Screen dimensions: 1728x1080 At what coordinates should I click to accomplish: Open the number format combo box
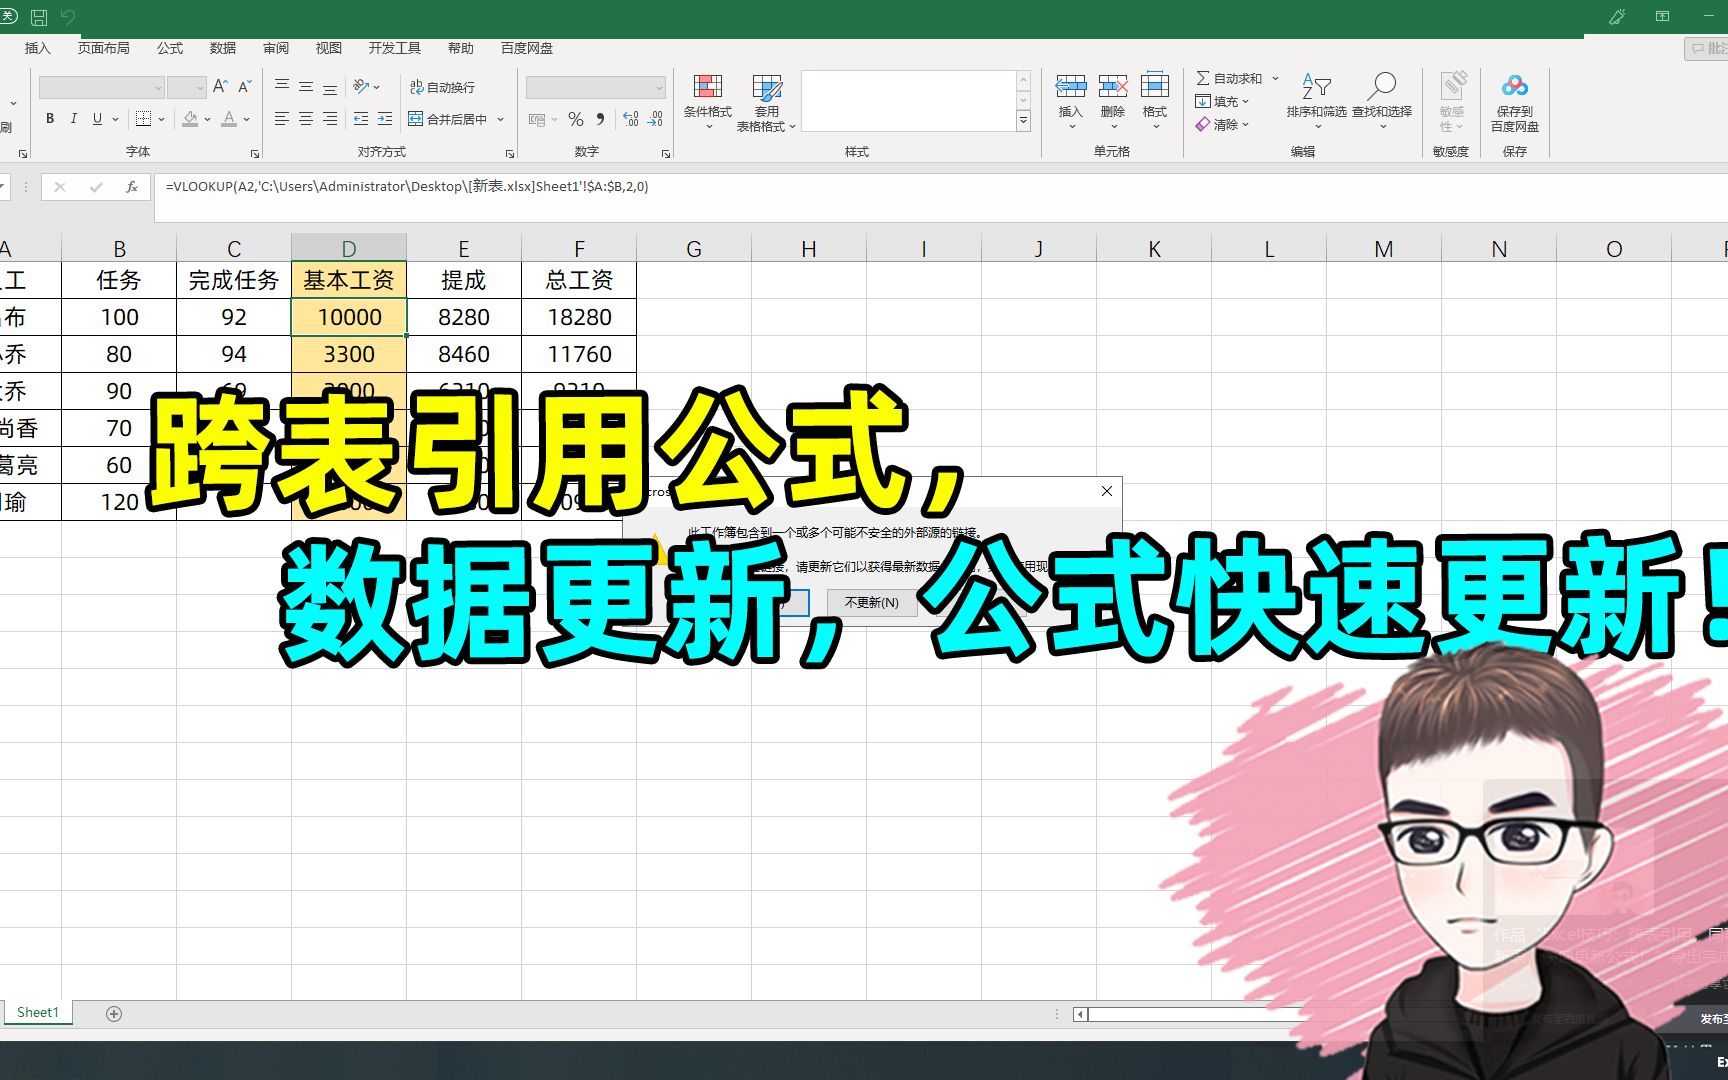(596, 88)
